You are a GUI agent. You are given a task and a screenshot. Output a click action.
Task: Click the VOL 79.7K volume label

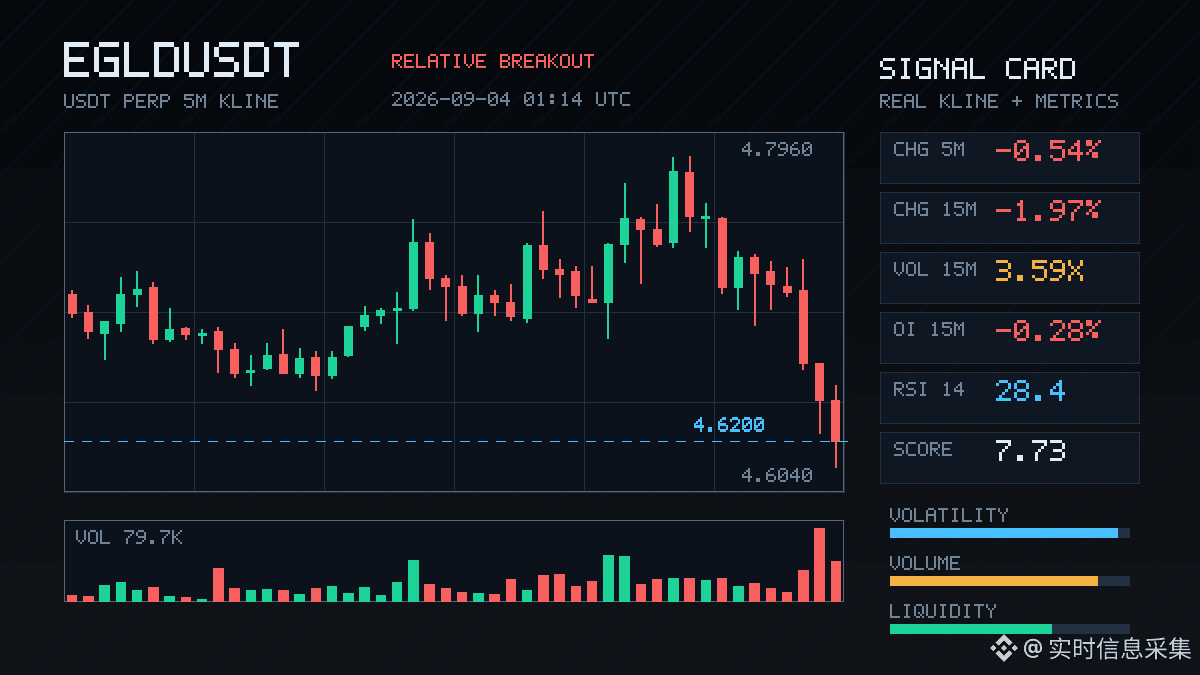[x=129, y=537]
